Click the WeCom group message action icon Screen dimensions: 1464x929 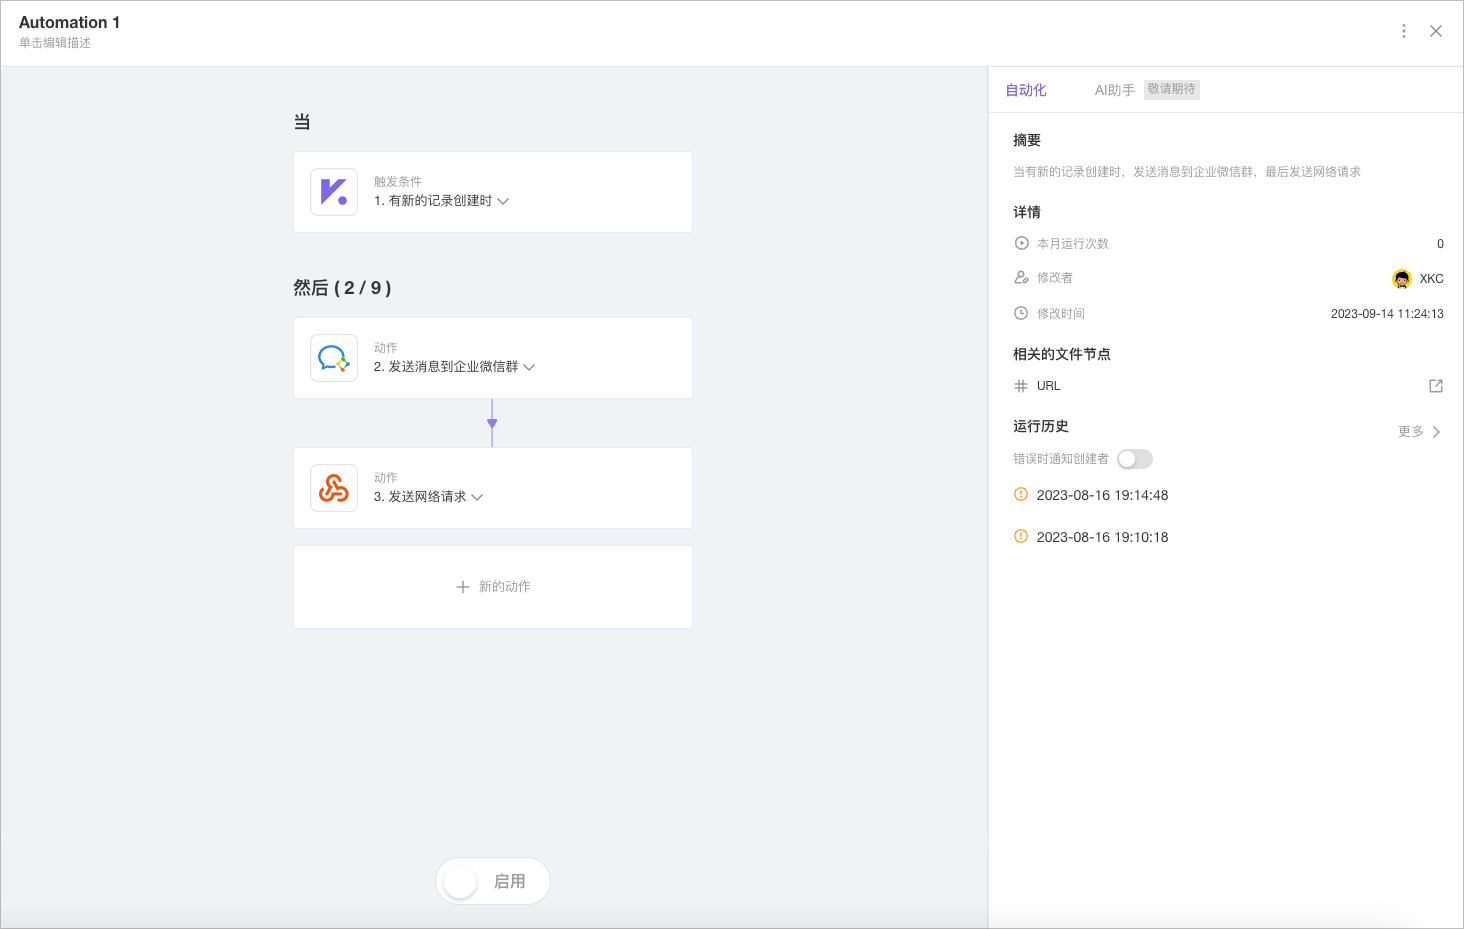point(334,358)
